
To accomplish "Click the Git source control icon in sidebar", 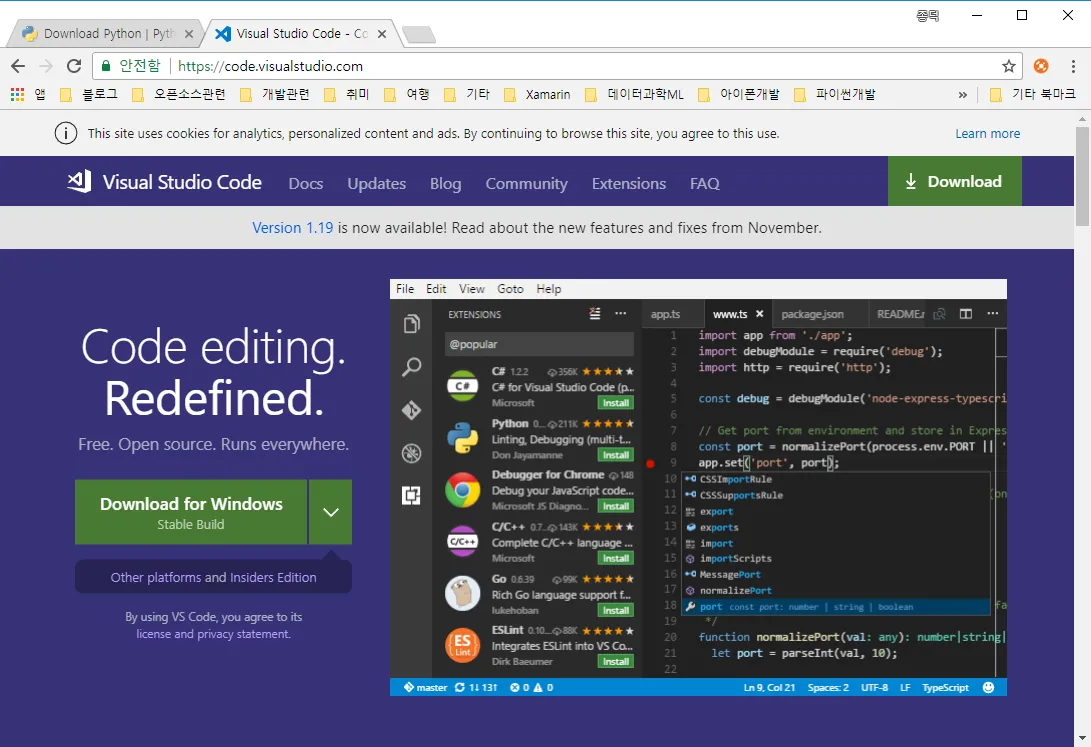I will (412, 410).
